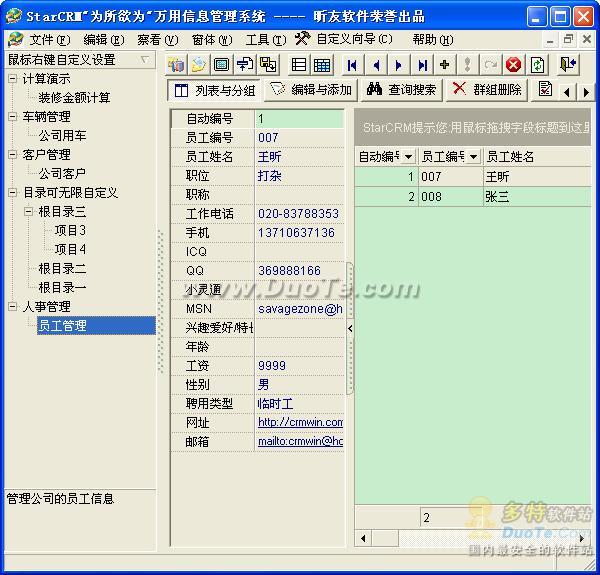The width and height of the screenshot is (600, 575).
Task: Click the 工作电话 value 020-83788353
Action: (x=298, y=213)
